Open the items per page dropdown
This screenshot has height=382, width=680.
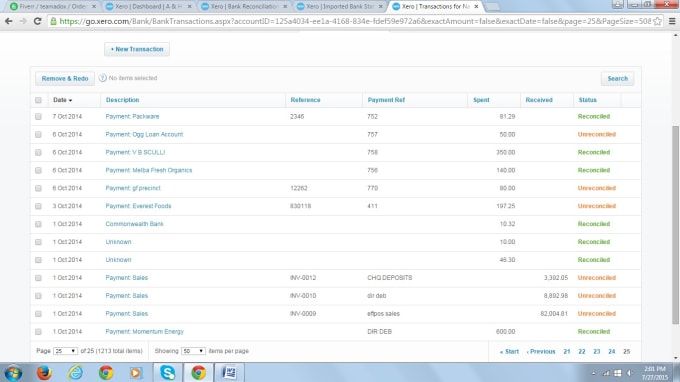pyautogui.click(x=193, y=351)
